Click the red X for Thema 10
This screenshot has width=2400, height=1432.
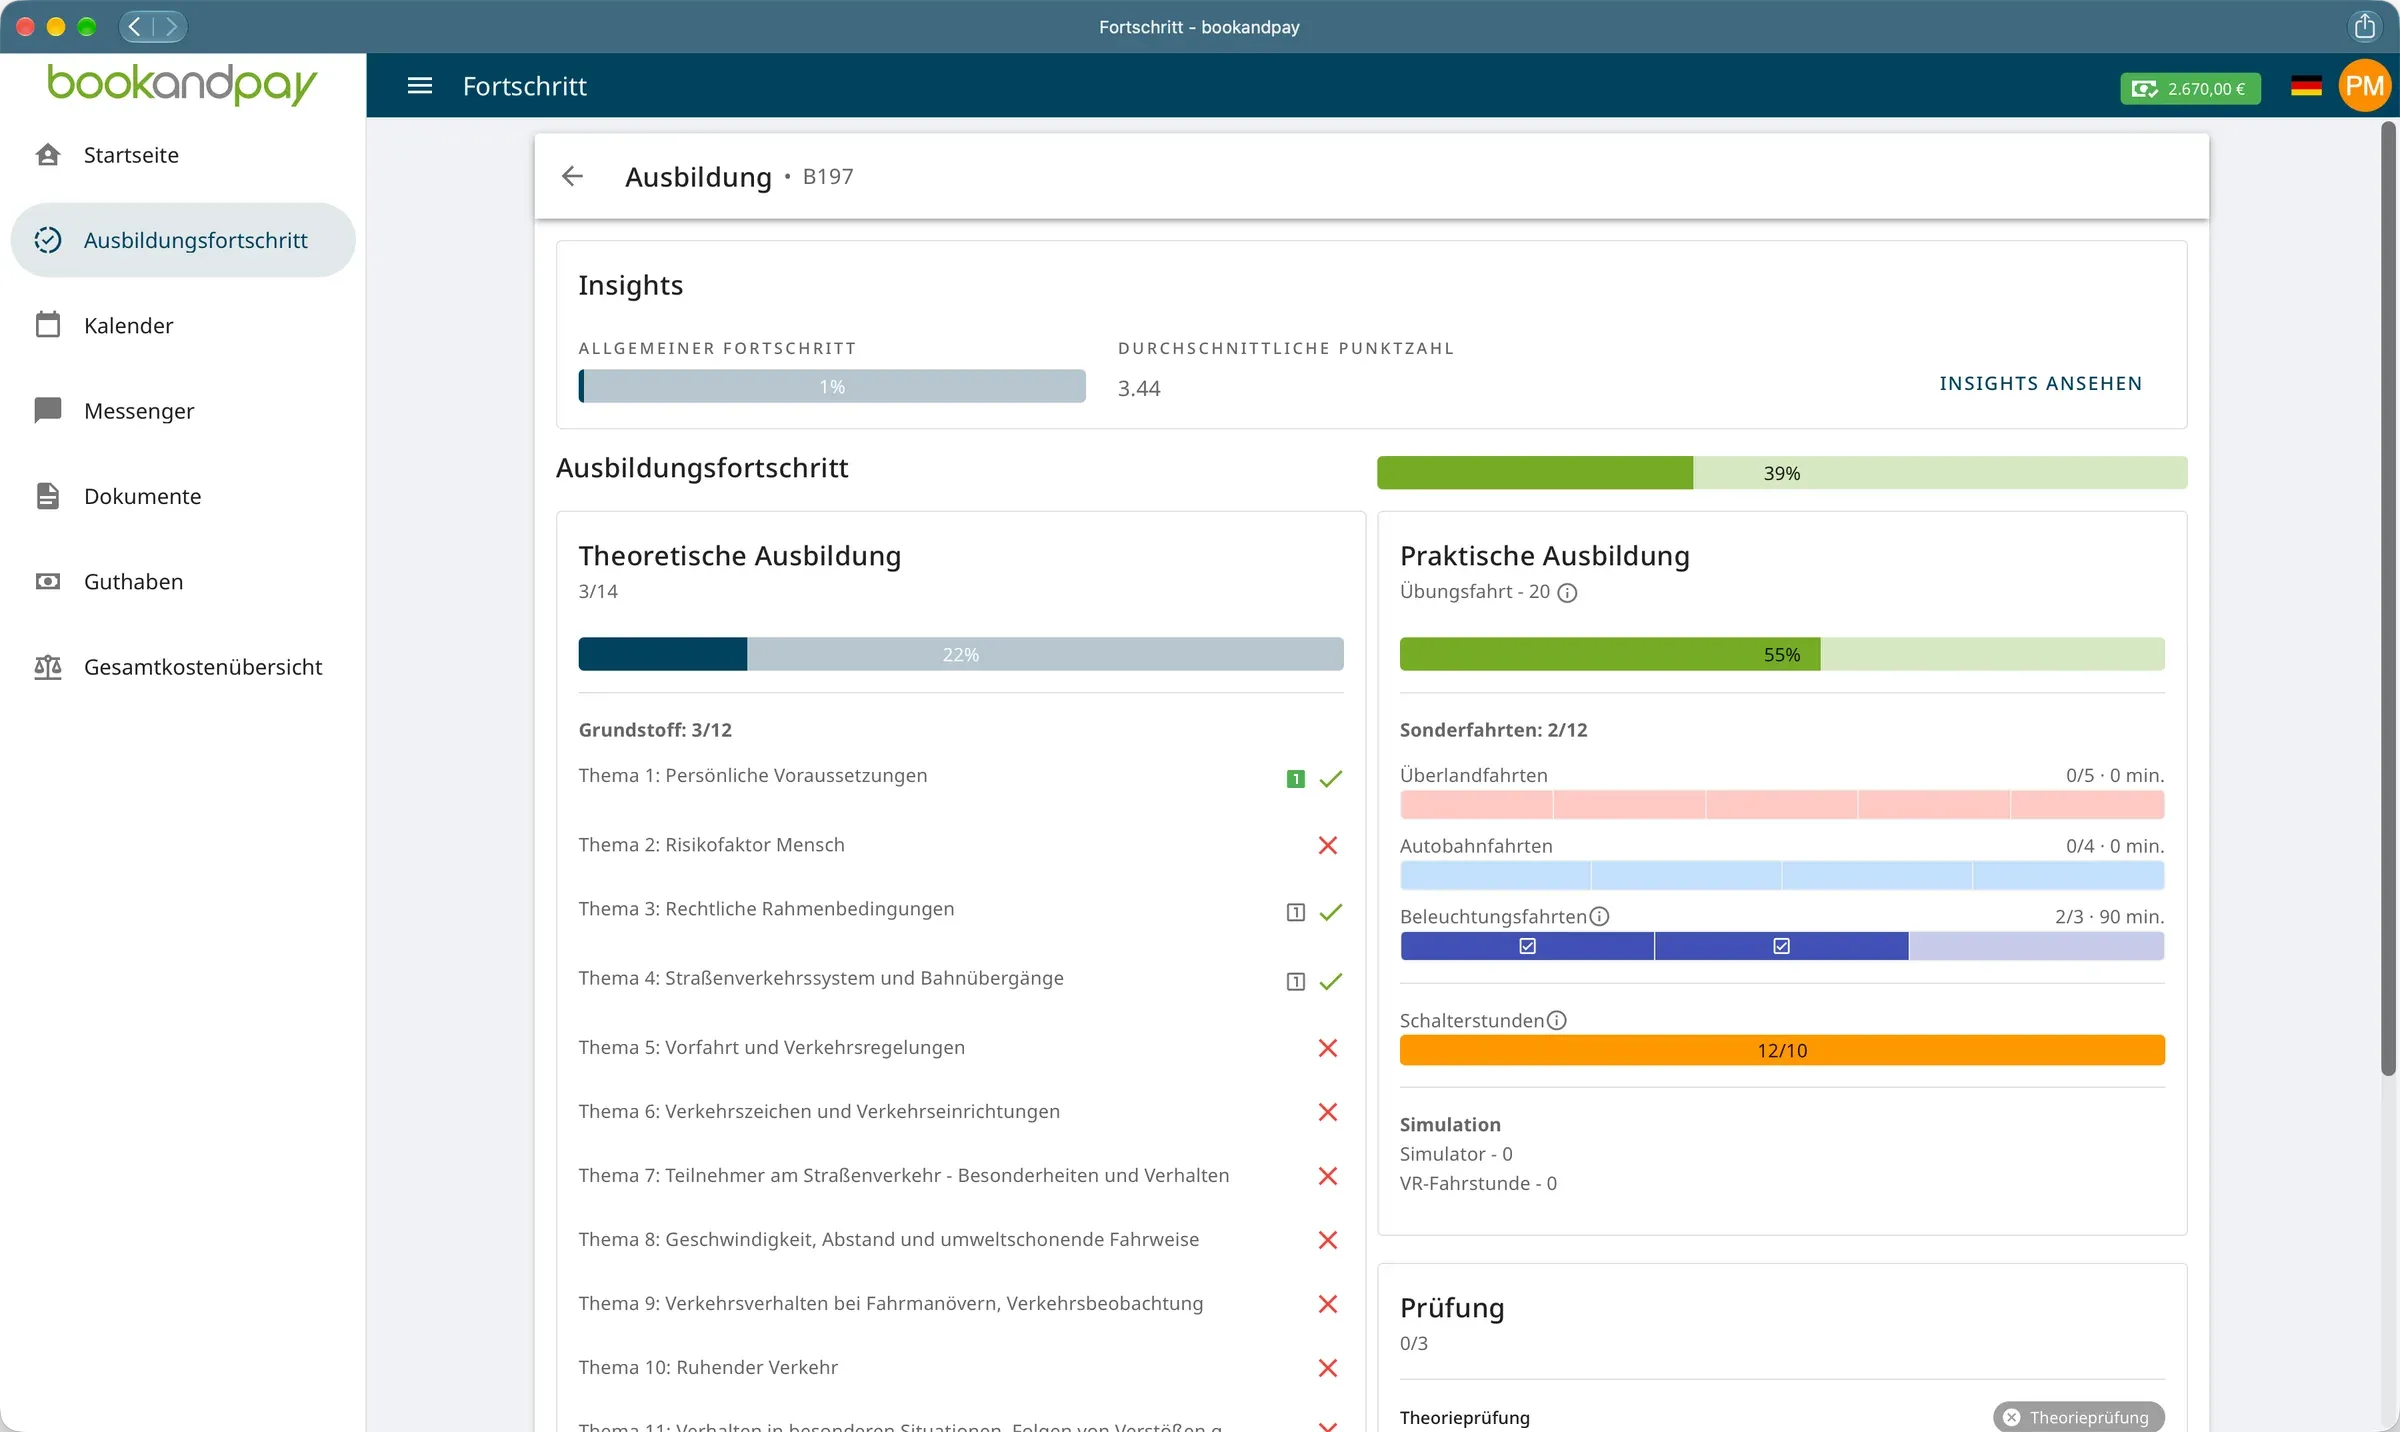coord(1328,1367)
